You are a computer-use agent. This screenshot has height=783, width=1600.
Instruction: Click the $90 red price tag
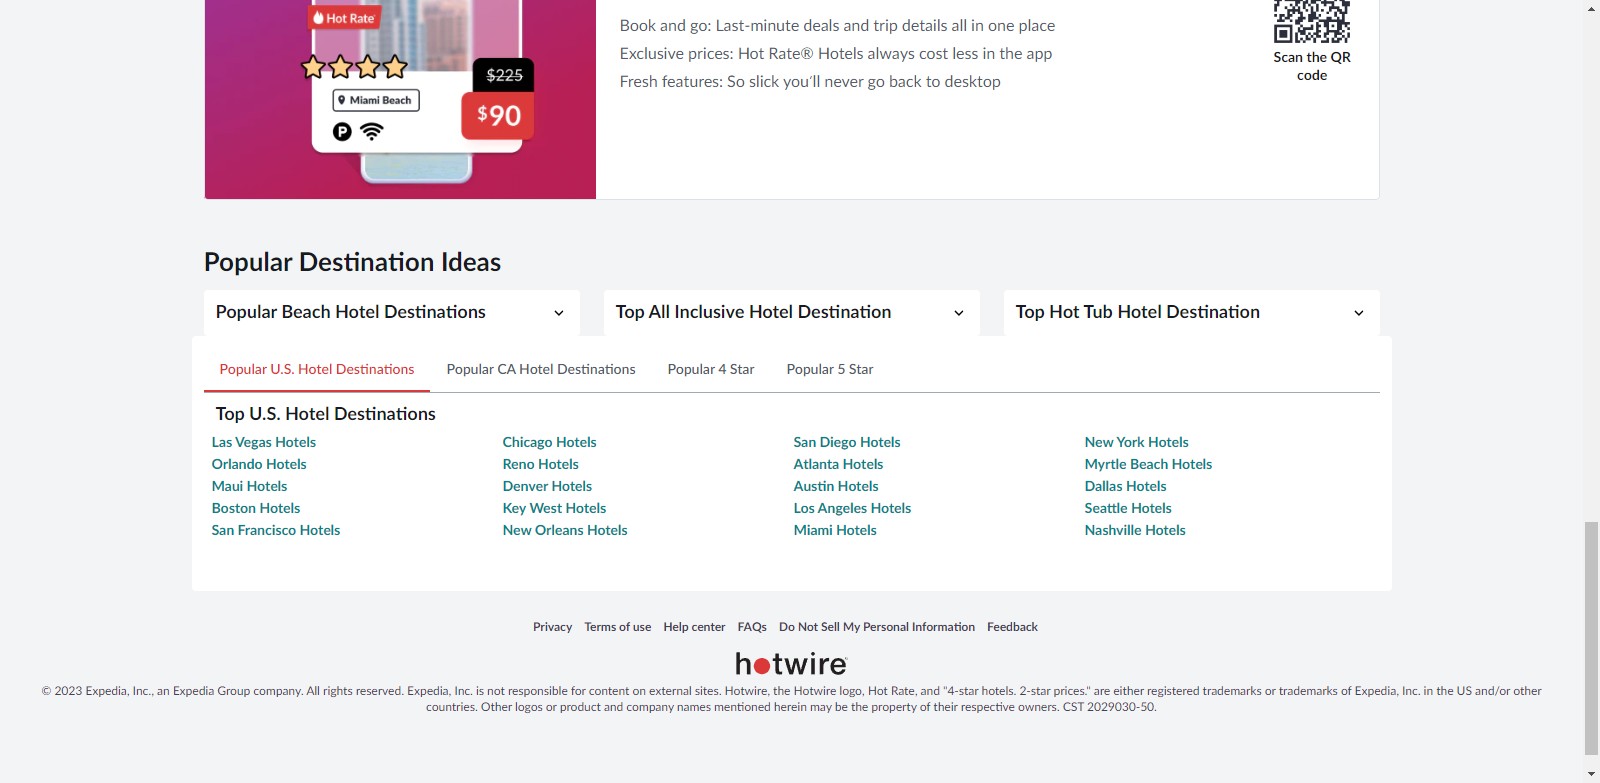coord(498,116)
